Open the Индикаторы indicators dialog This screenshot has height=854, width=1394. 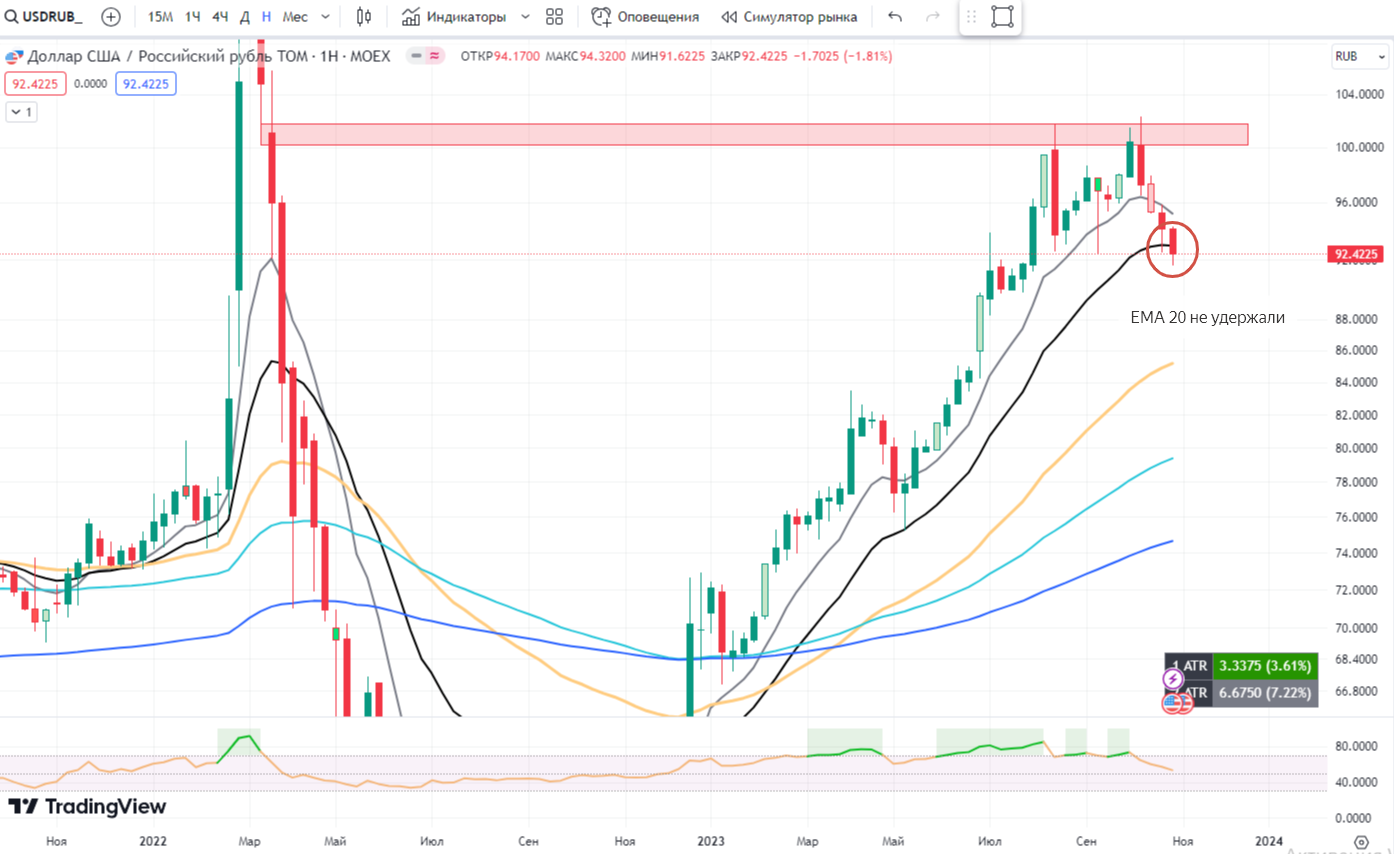[x=456, y=17]
